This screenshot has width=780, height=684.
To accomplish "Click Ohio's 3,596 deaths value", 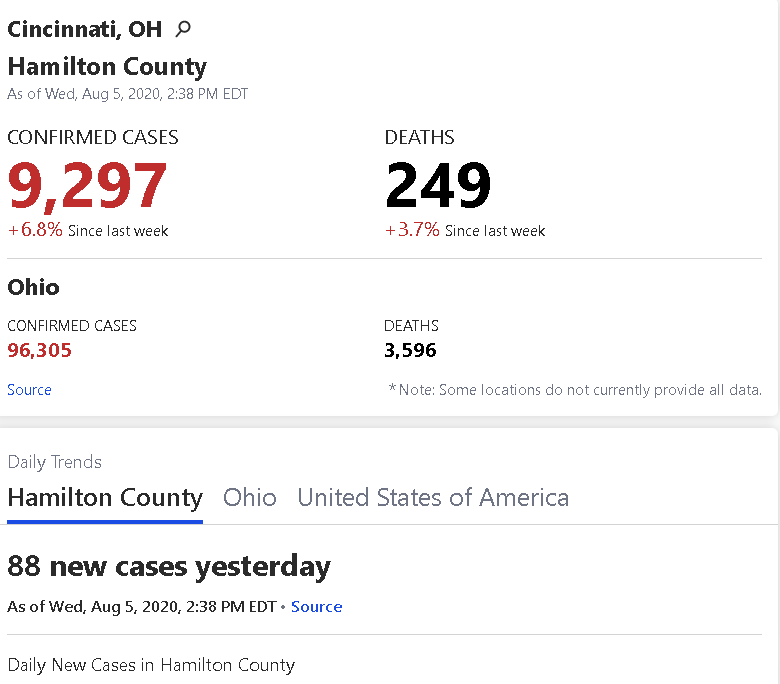I will [410, 350].
